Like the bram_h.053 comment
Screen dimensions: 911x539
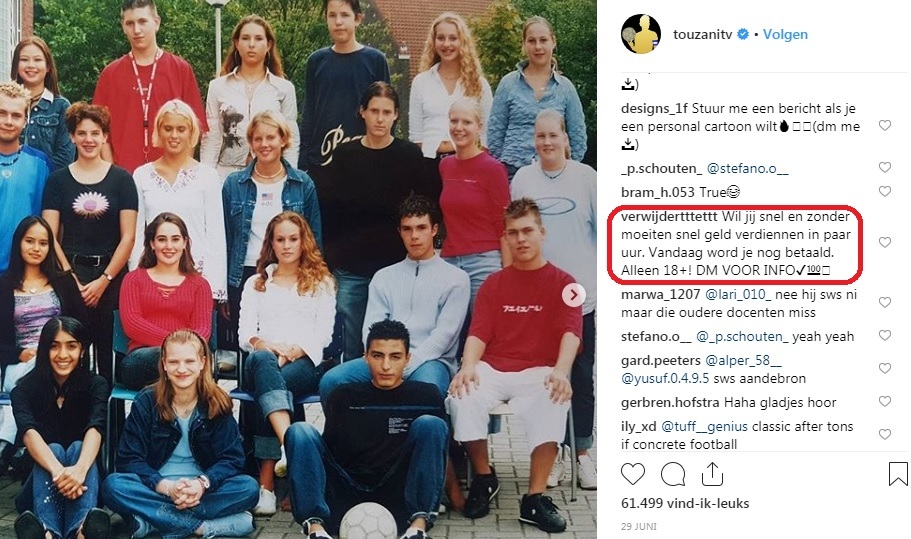tap(884, 192)
